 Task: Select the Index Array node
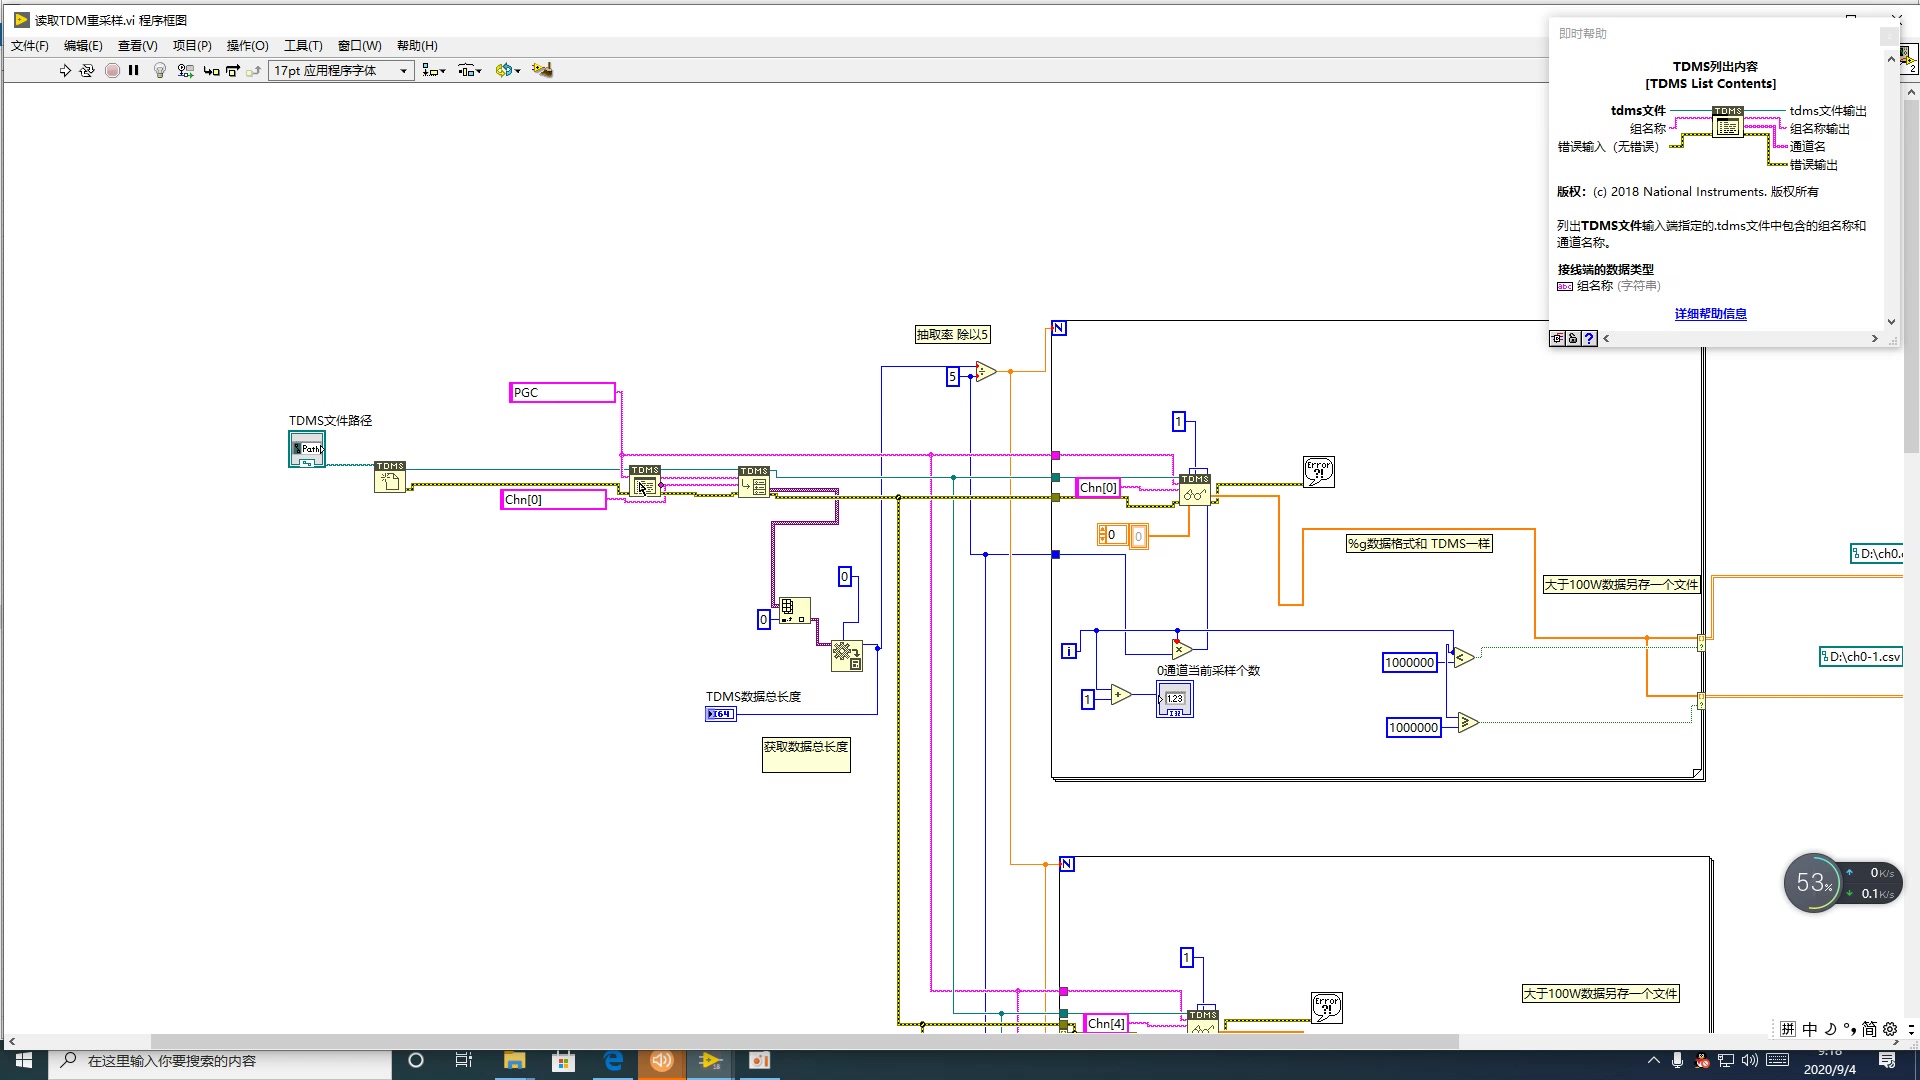795,610
